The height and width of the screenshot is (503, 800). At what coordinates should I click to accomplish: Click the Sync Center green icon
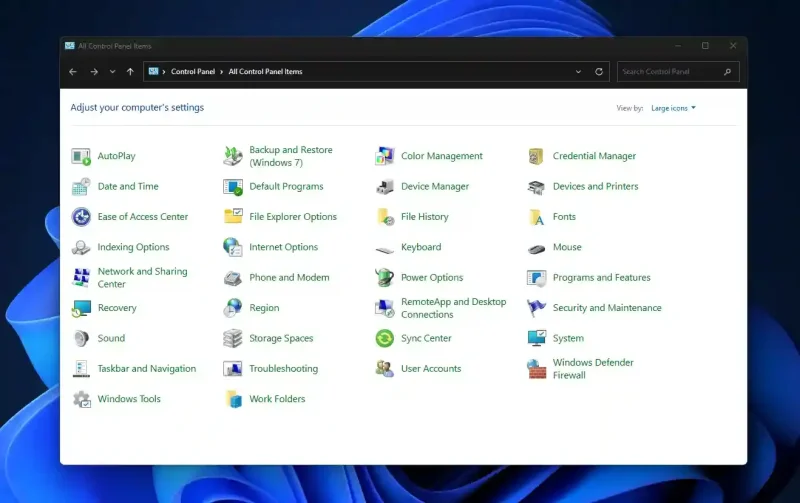click(385, 338)
